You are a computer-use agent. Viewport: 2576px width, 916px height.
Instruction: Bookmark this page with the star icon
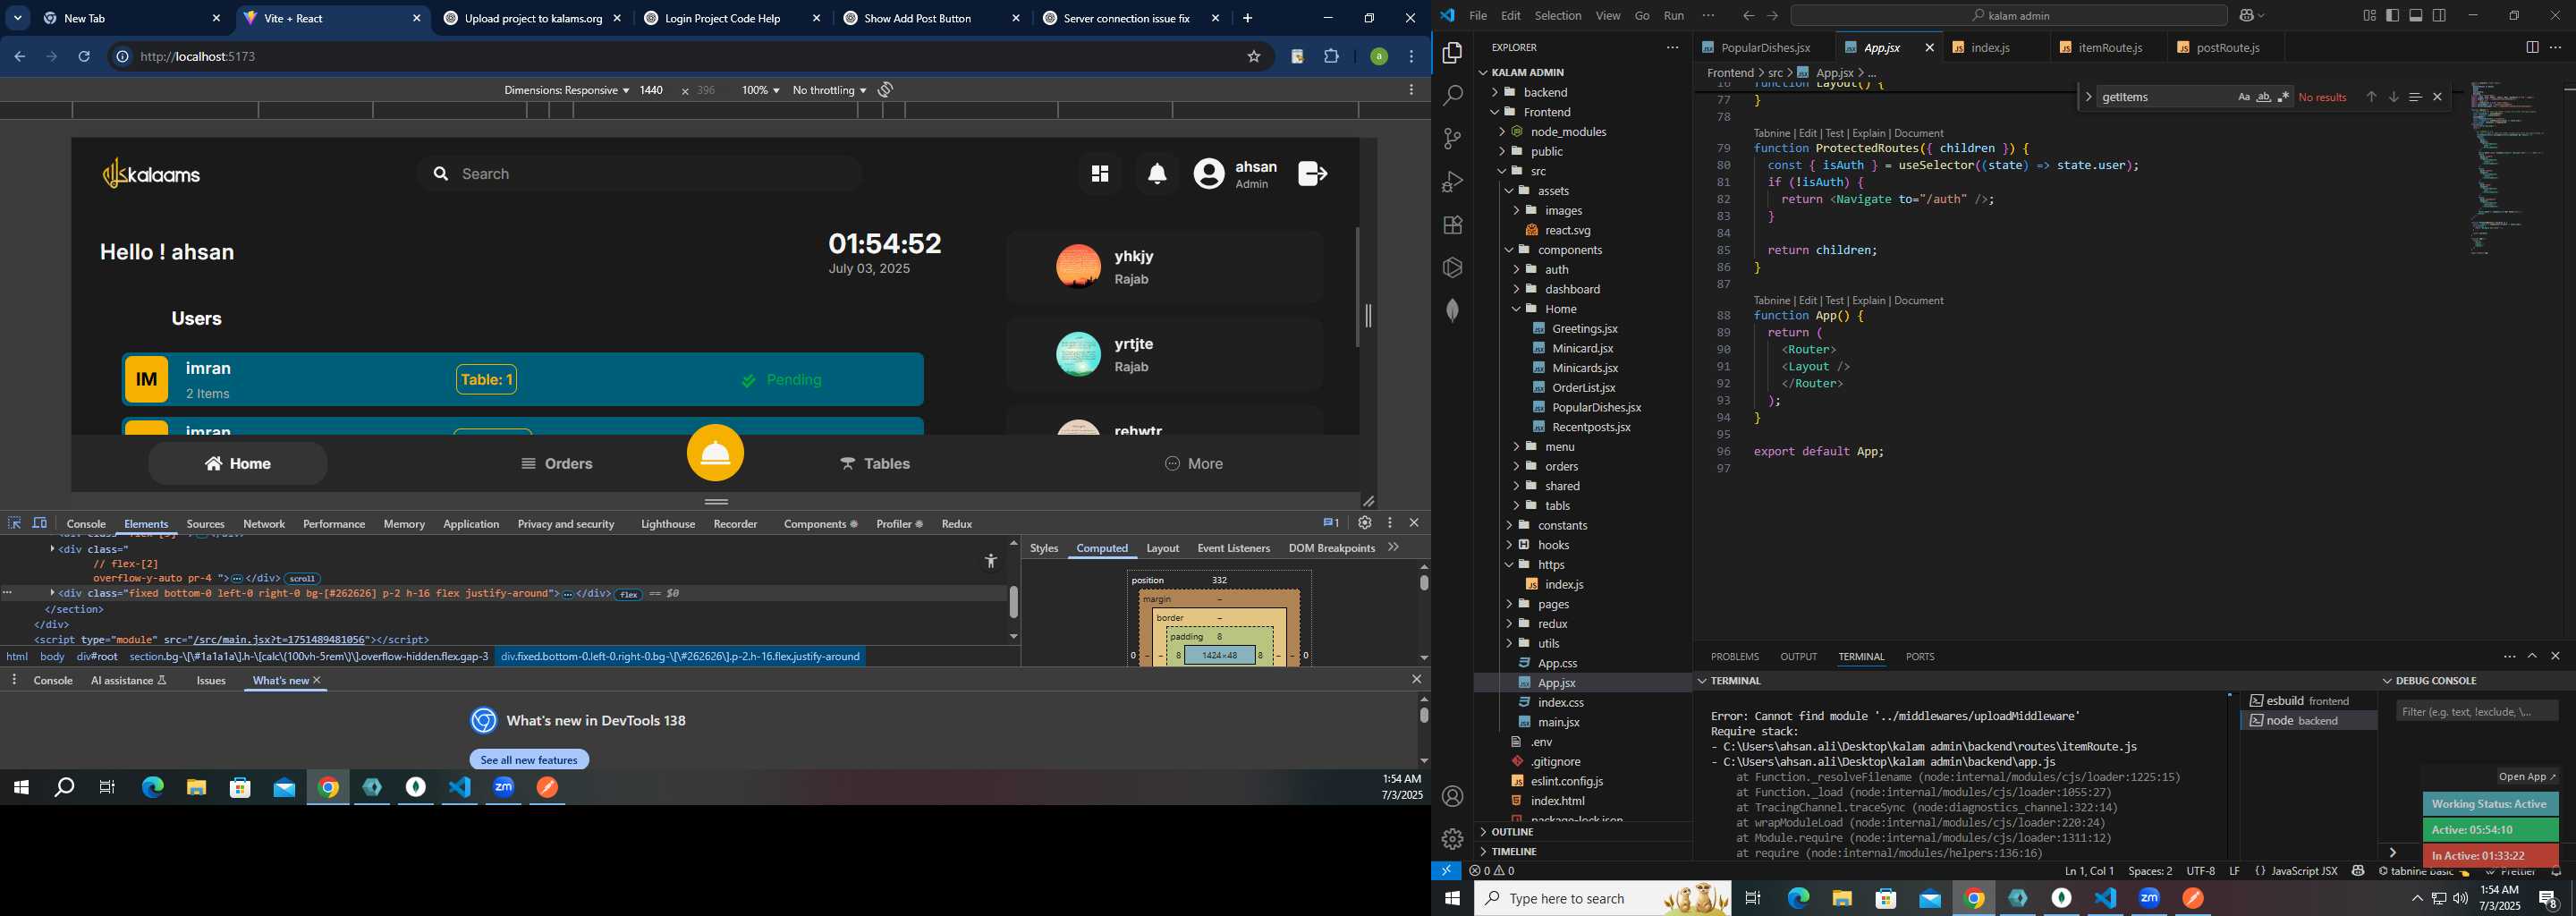click(1253, 57)
